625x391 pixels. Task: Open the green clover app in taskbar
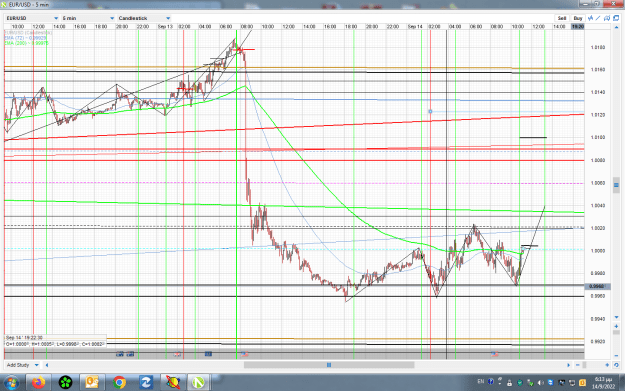coord(65,383)
